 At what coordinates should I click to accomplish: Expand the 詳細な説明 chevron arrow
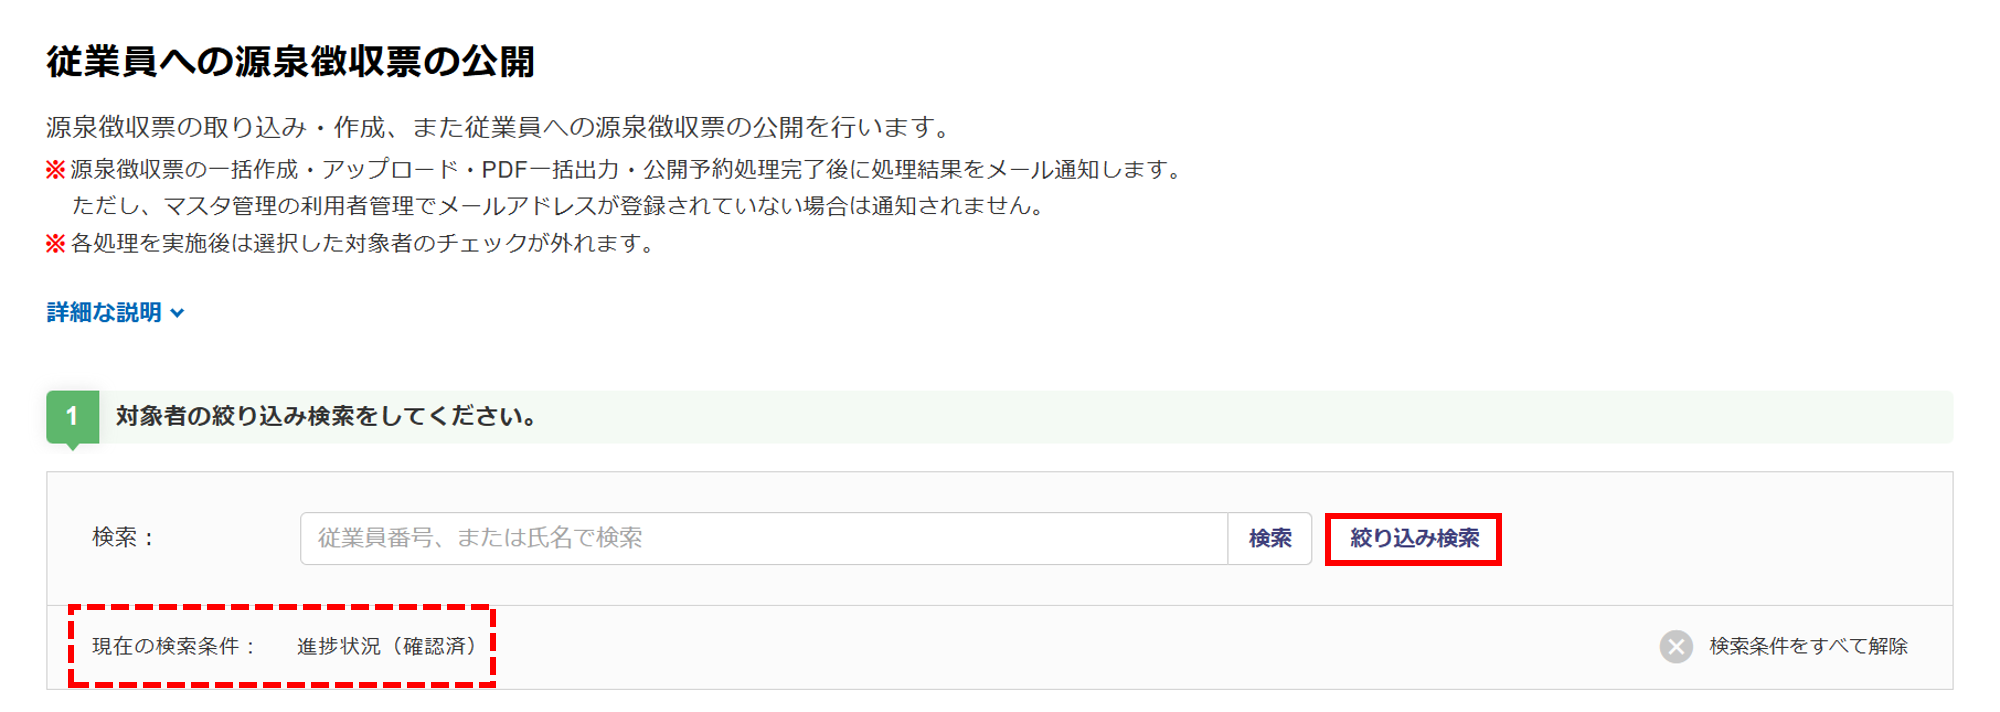[x=177, y=313]
